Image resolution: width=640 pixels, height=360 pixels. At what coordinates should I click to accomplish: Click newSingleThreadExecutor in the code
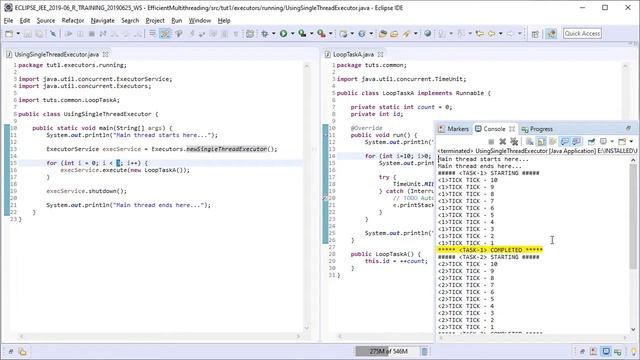(x=227, y=149)
